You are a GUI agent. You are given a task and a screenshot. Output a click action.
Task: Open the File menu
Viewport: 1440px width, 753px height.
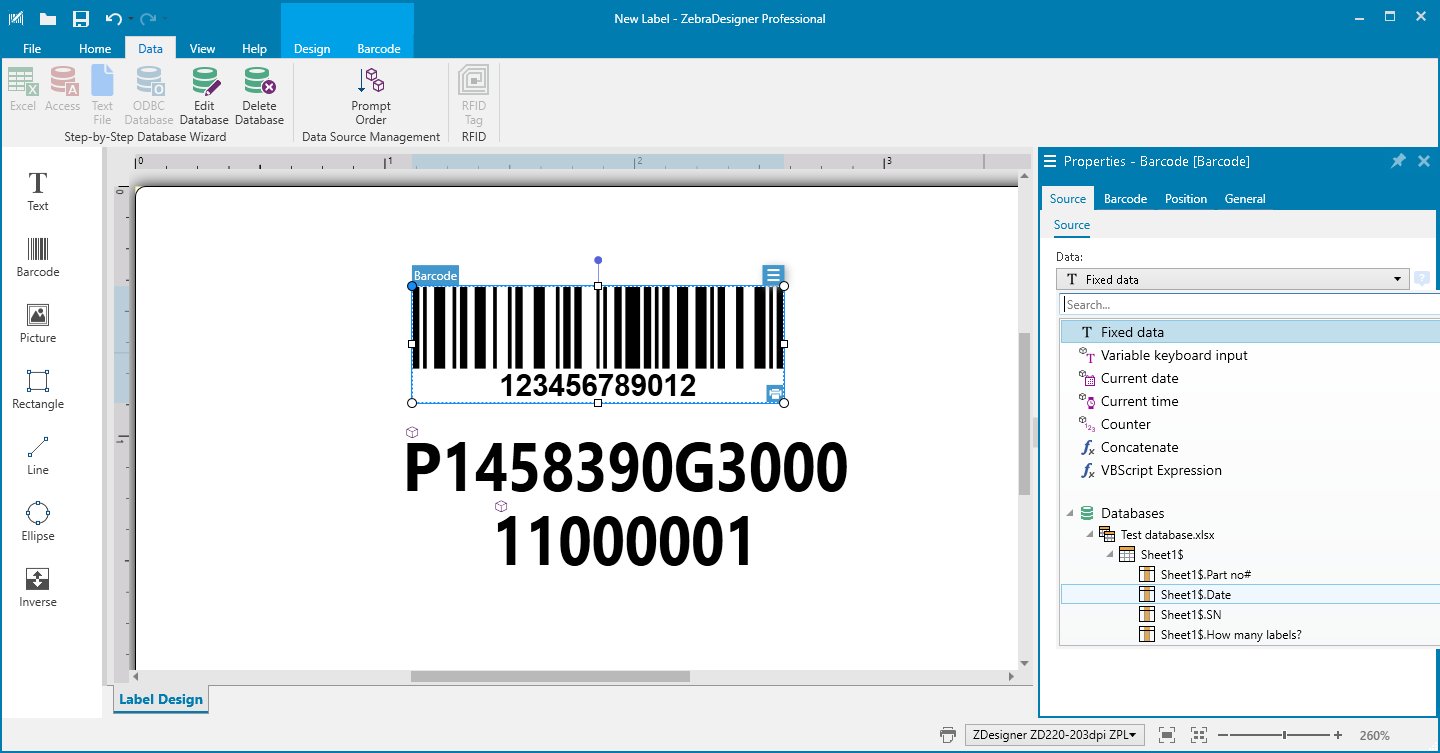point(32,48)
